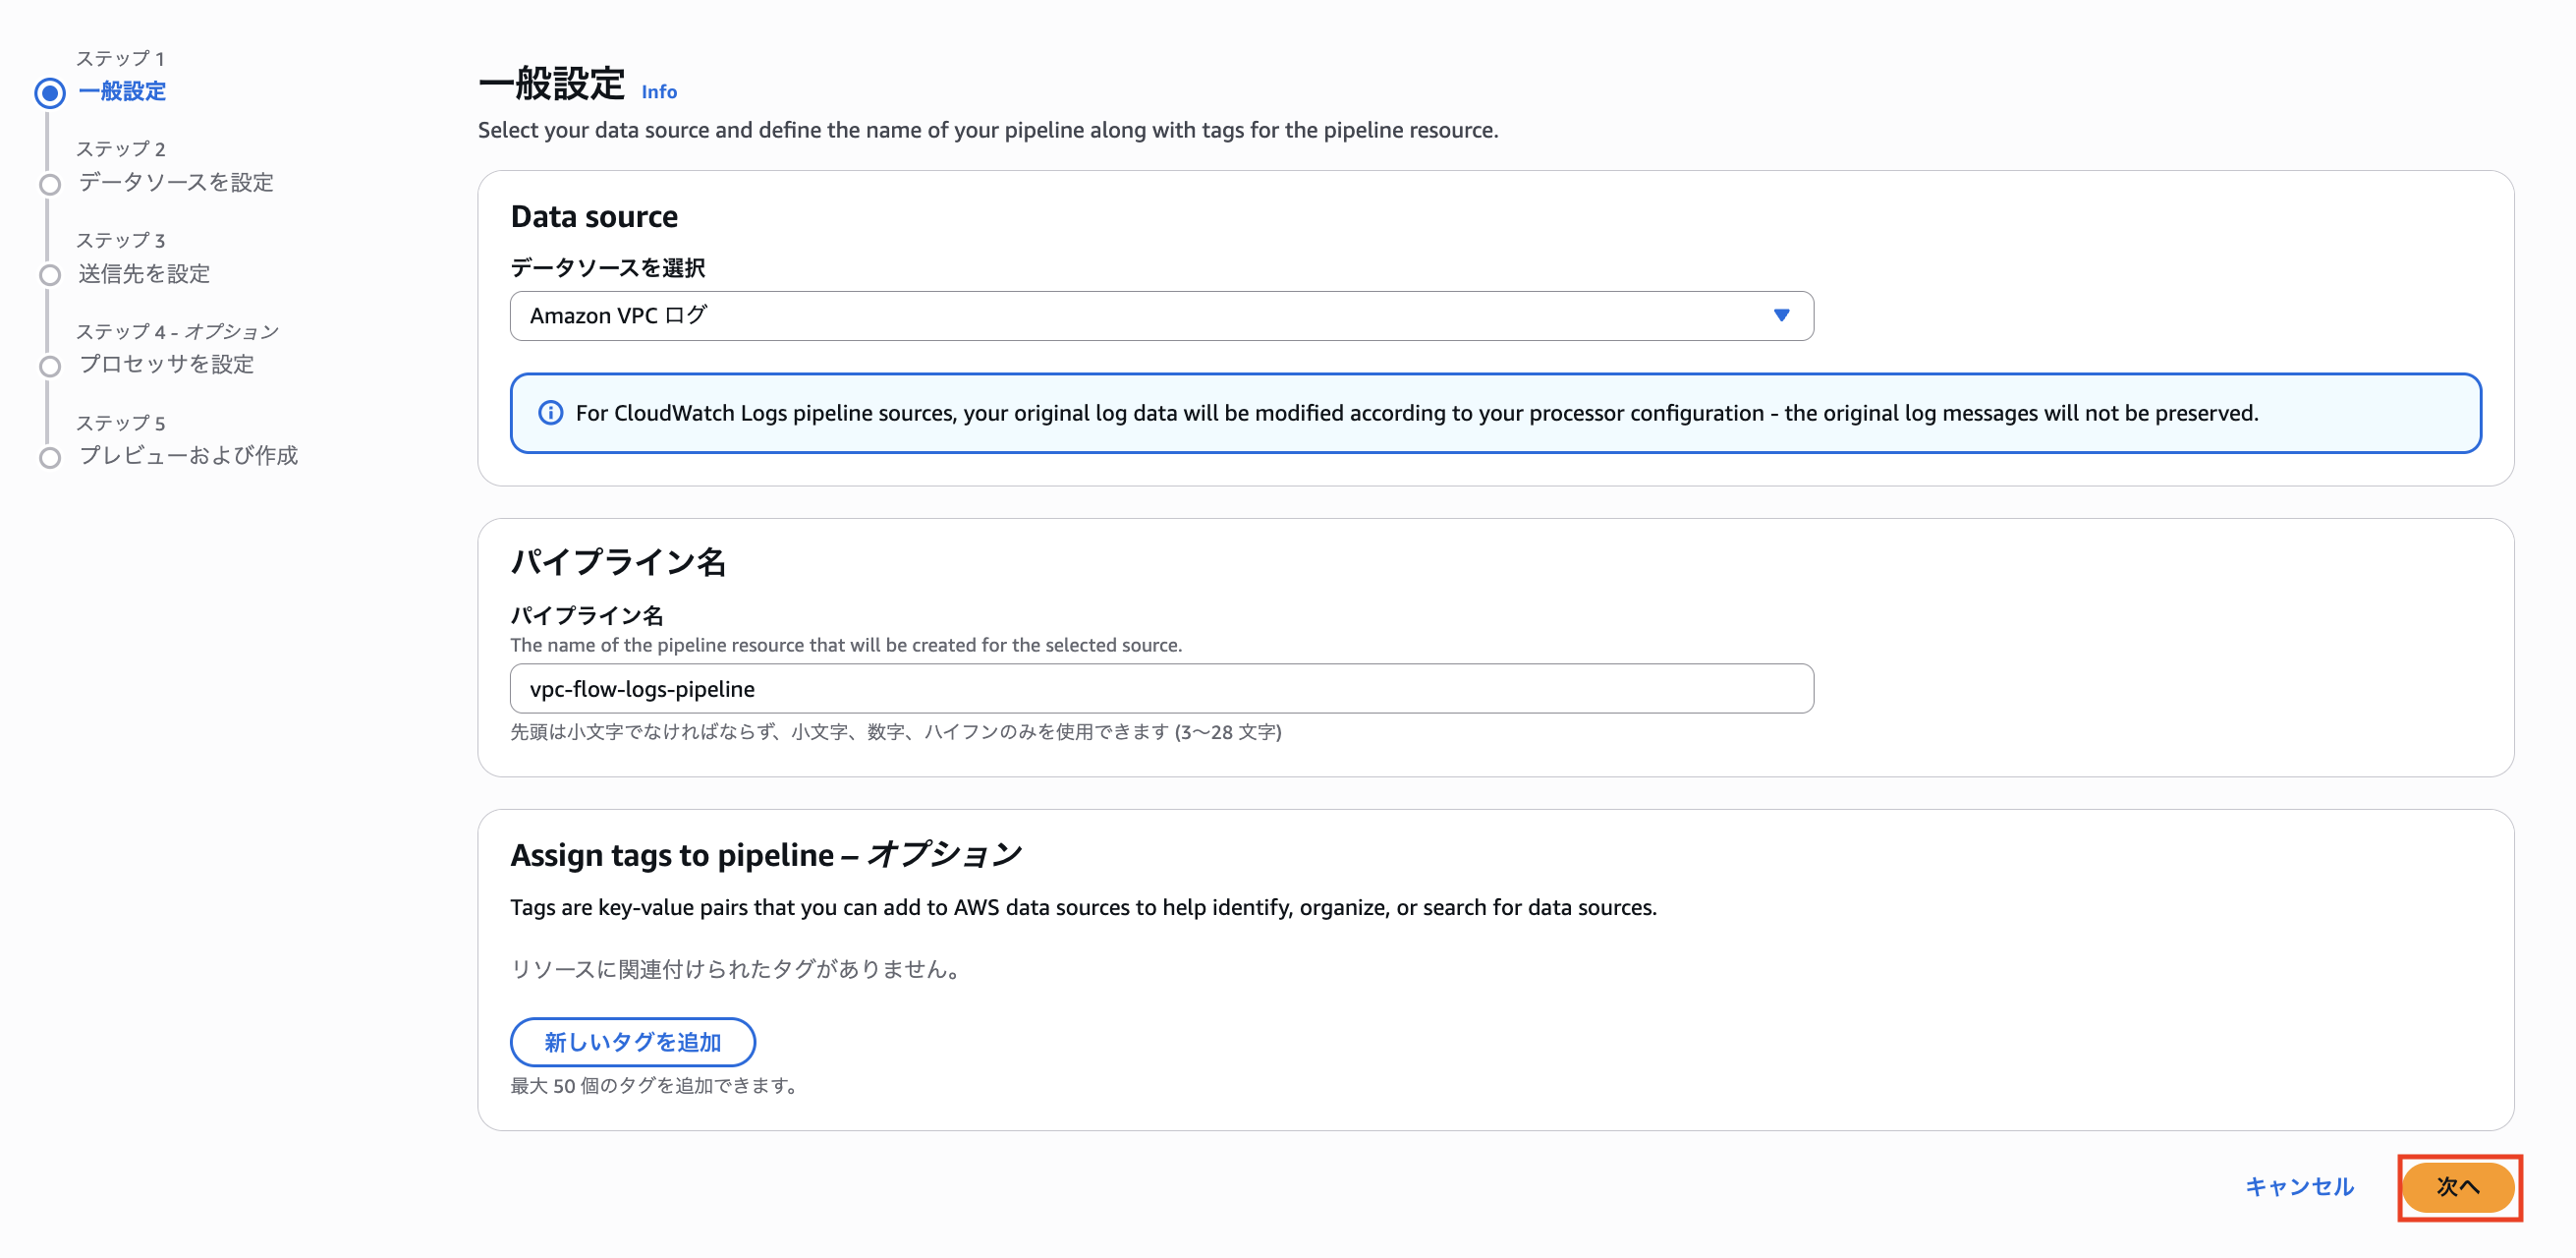Image resolution: width=2576 pixels, height=1258 pixels.
Task: Go to データソースを設定 step
Action: point(176,182)
